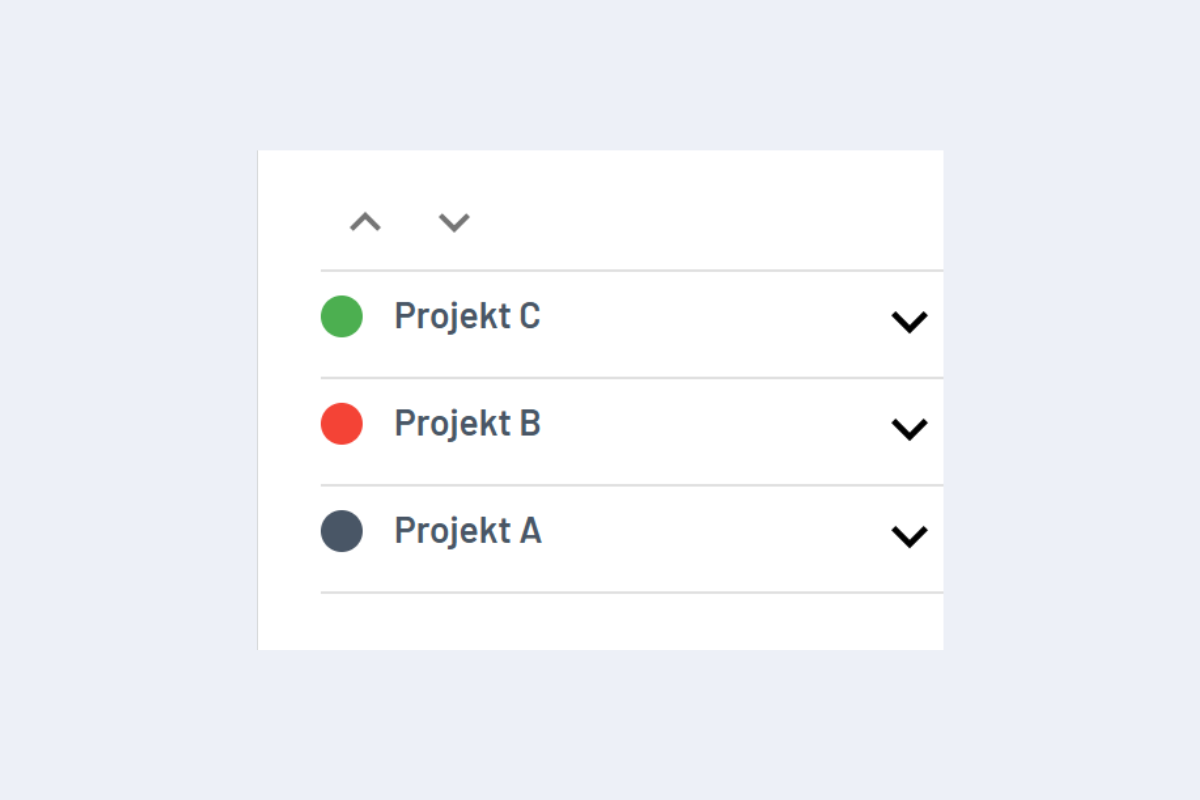Click the gray down chevron icon
This screenshot has width=1200, height=800.
[454, 222]
